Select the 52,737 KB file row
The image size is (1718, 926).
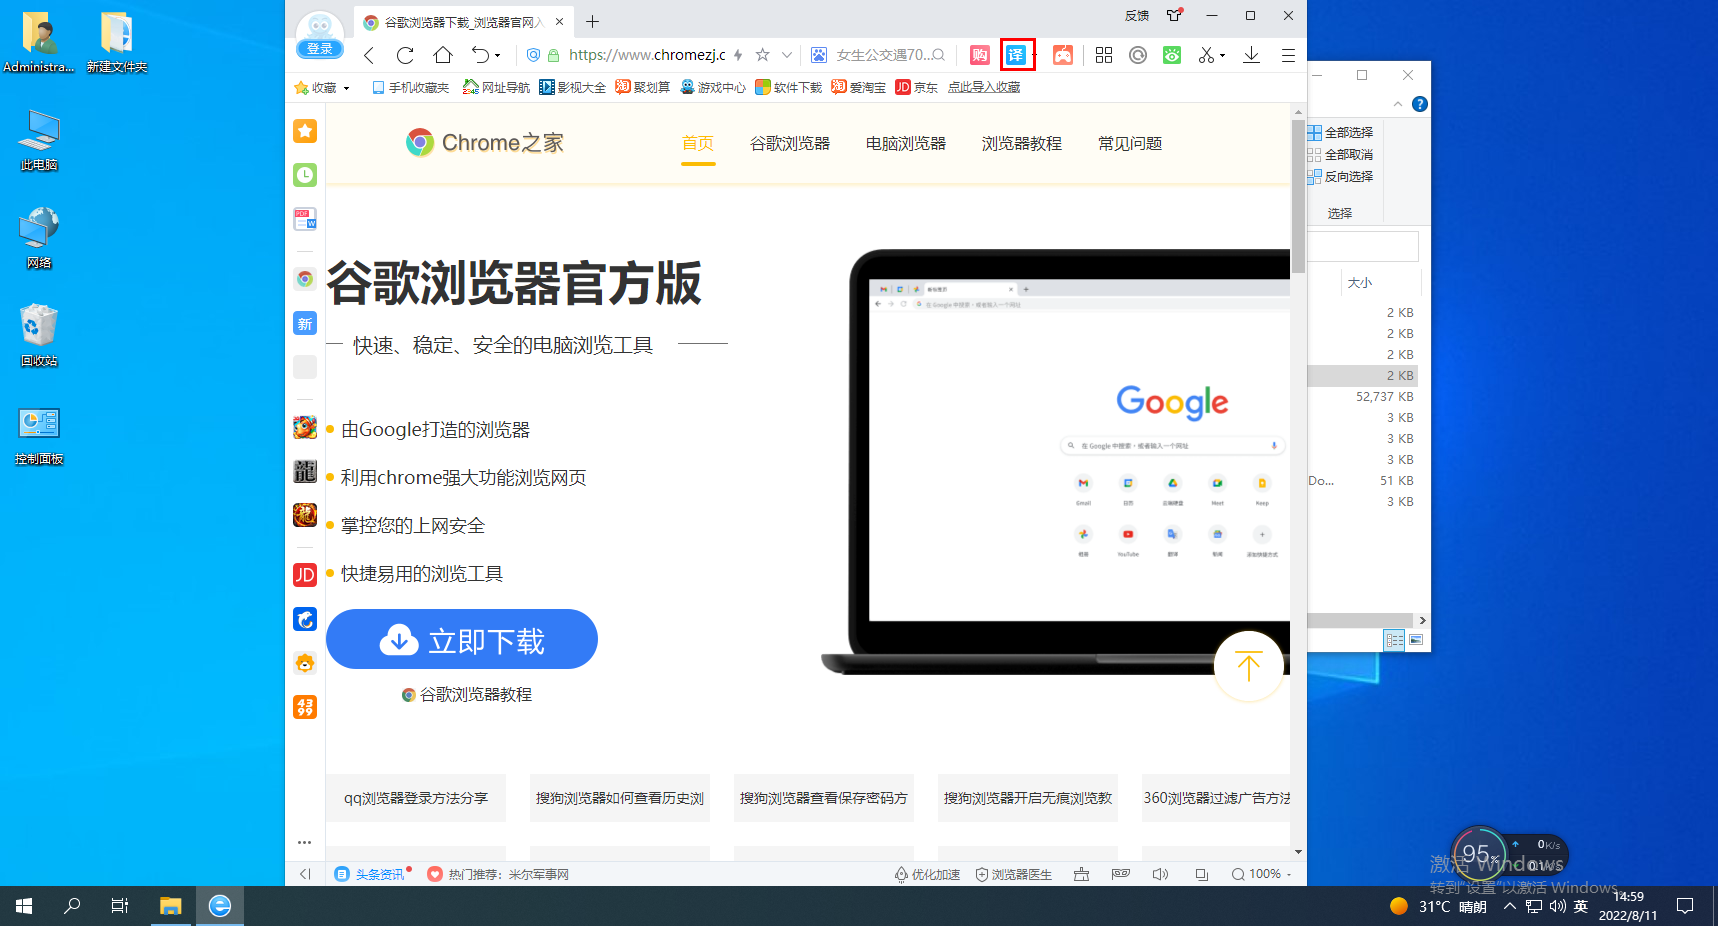[x=1362, y=397]
